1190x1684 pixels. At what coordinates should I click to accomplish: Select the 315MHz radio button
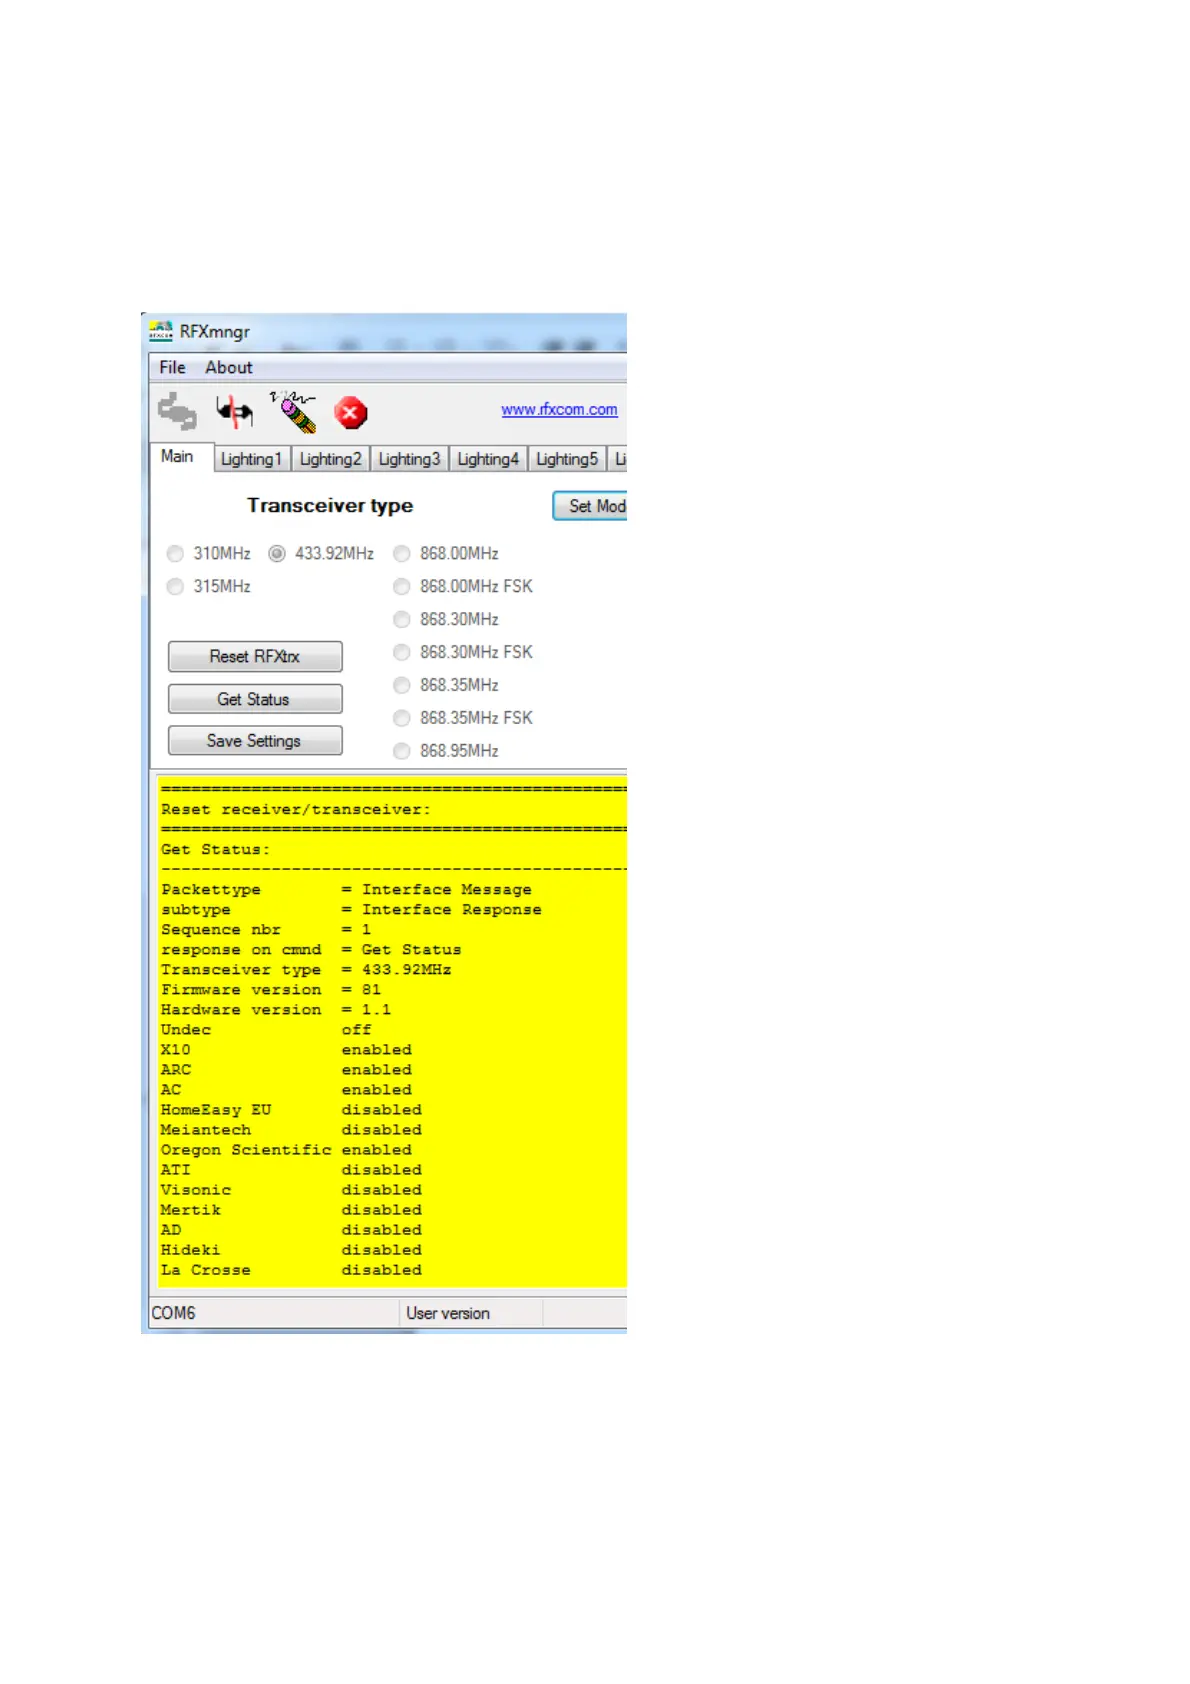pyautogui.click(x=176, y=587)
